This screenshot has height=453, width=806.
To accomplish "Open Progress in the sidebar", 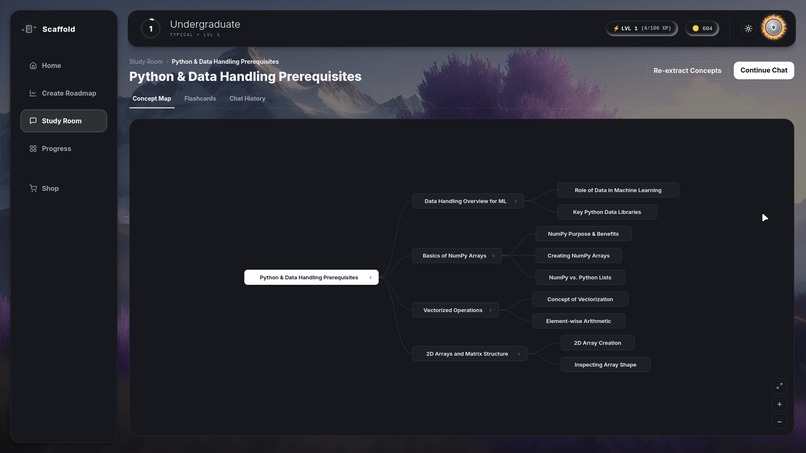I will (64, 149).
